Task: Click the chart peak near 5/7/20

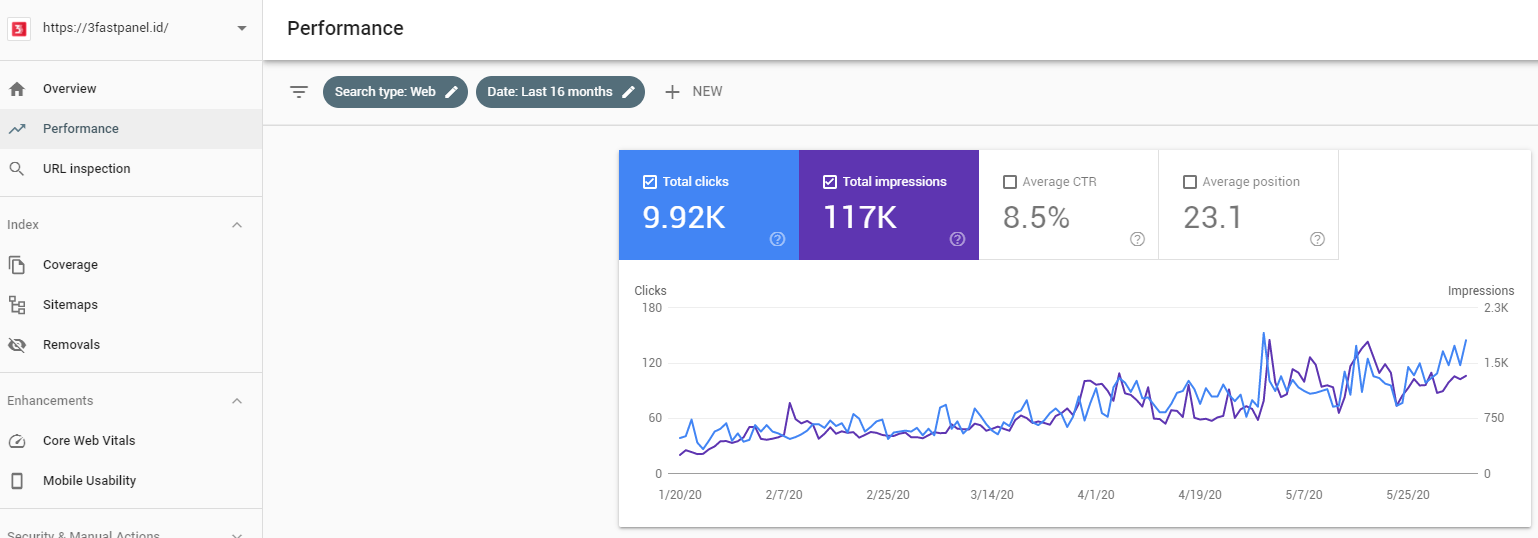Action: coord(1264,334)
